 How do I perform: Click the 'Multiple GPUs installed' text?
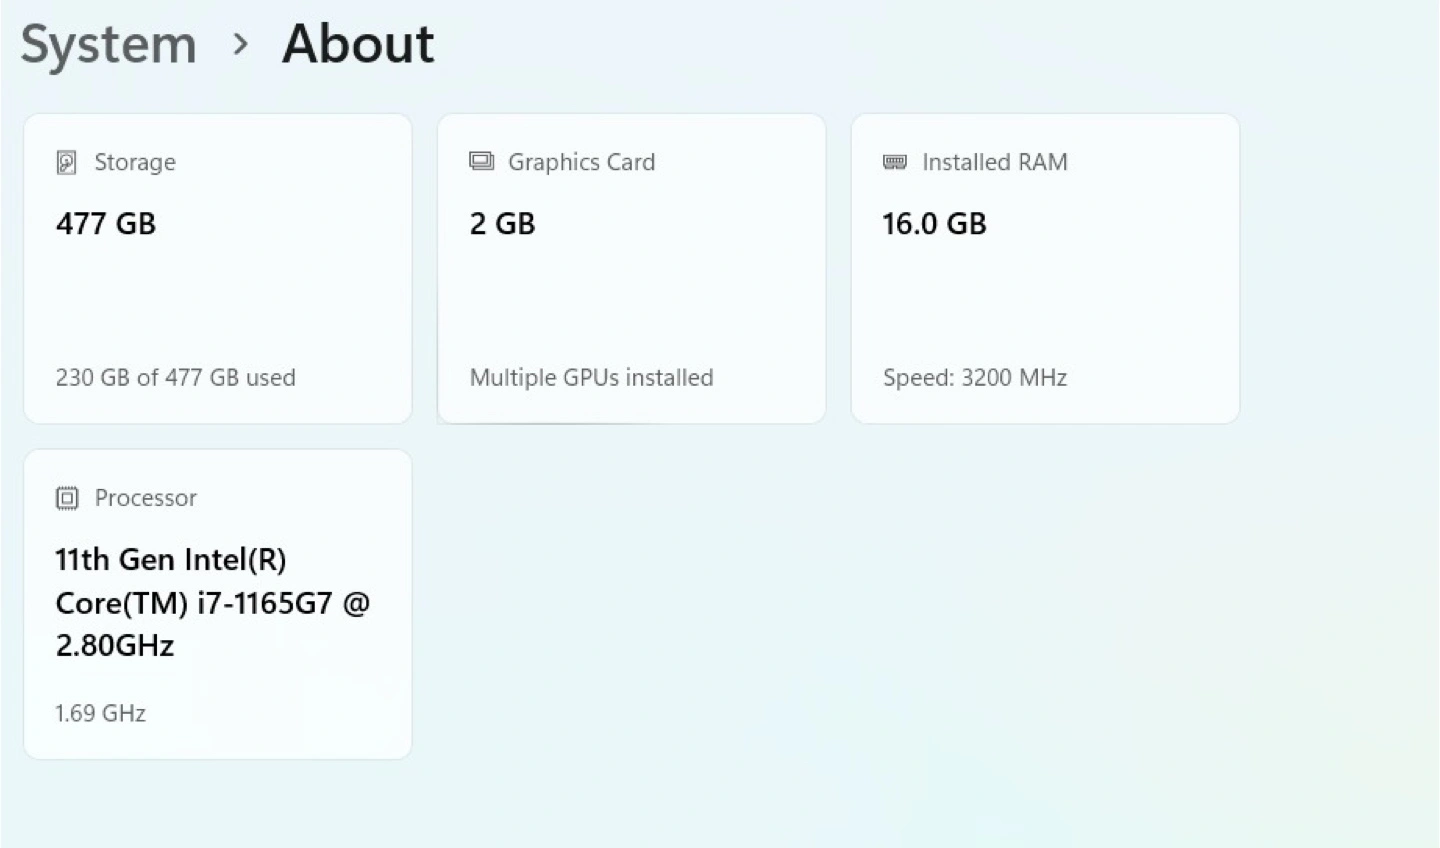592,378
